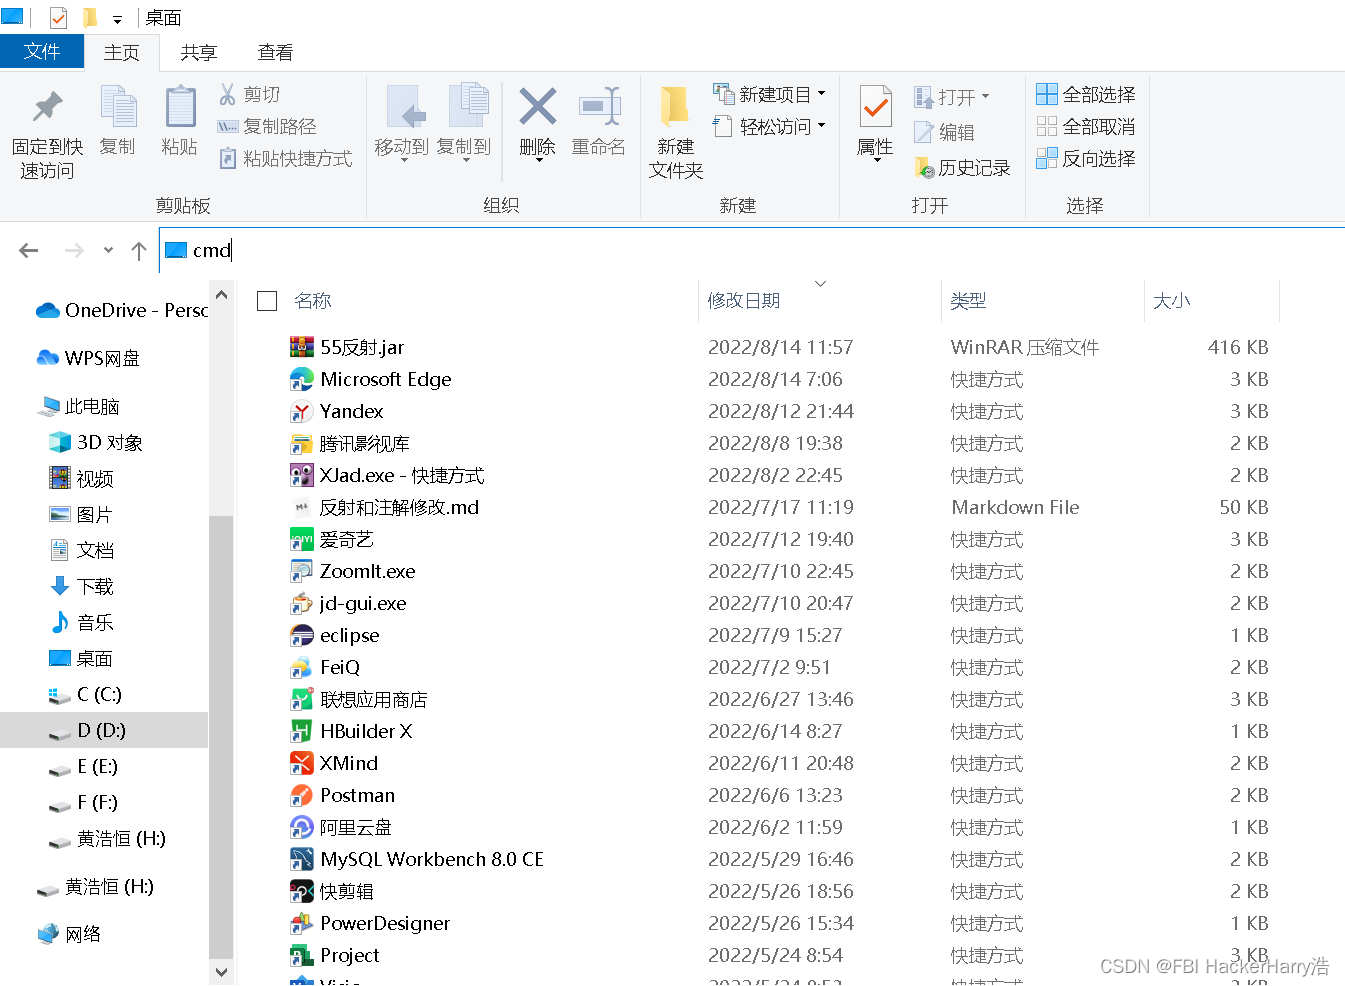Viewport: 1345px width, 986px height.
Task: Click address bar containing cmd
Action: [750, 250]
